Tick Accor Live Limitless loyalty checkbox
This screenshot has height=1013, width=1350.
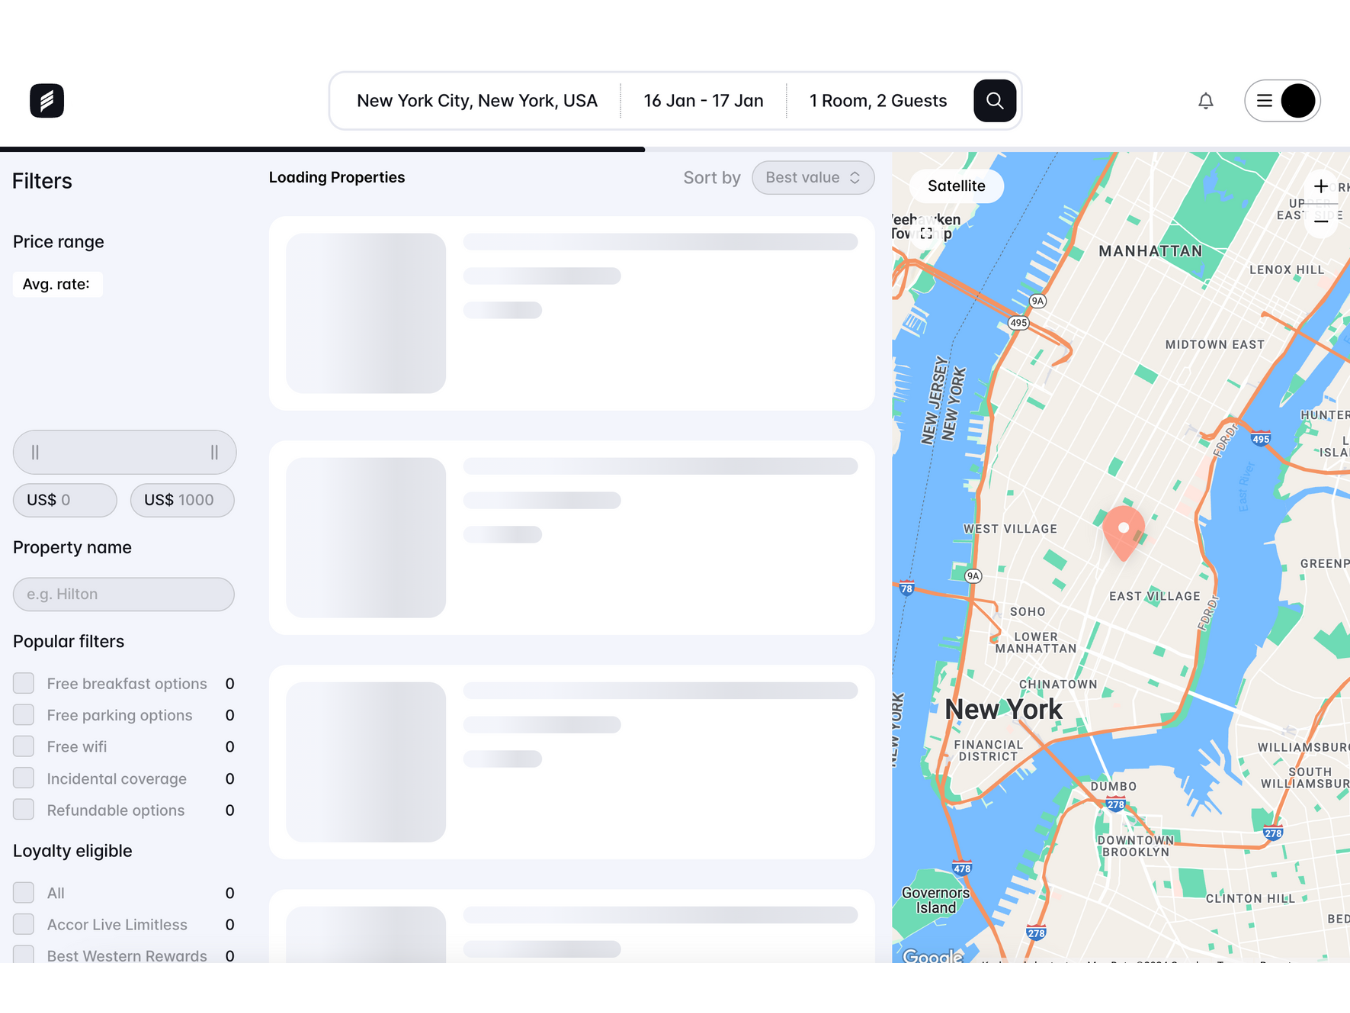click(24, 925)
